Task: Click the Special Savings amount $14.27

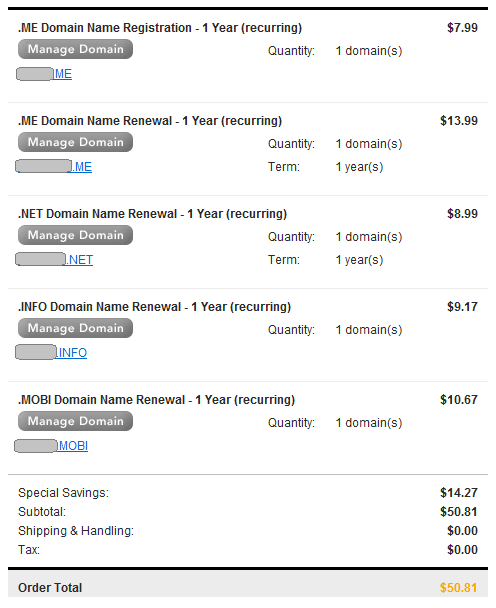Action: pyautogui.click(x=459, y=493)
